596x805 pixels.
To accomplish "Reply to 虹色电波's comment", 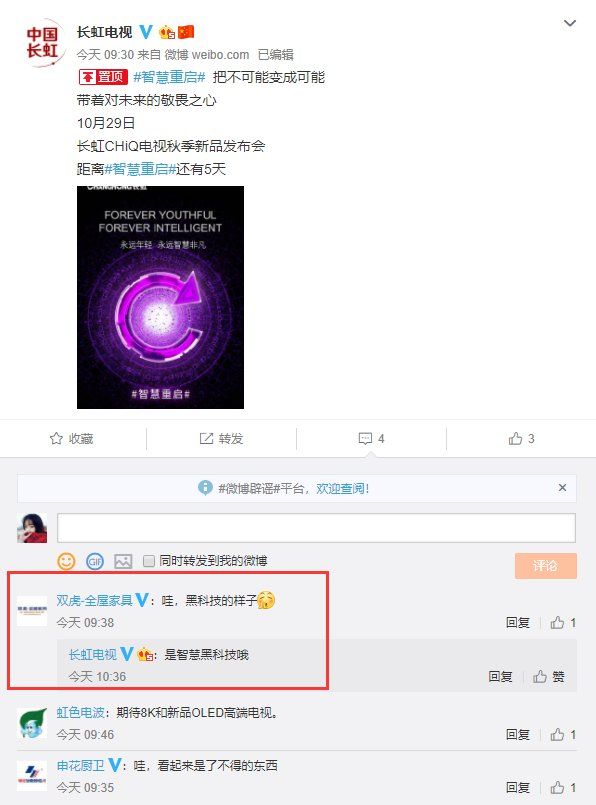I will coord(517,735).
